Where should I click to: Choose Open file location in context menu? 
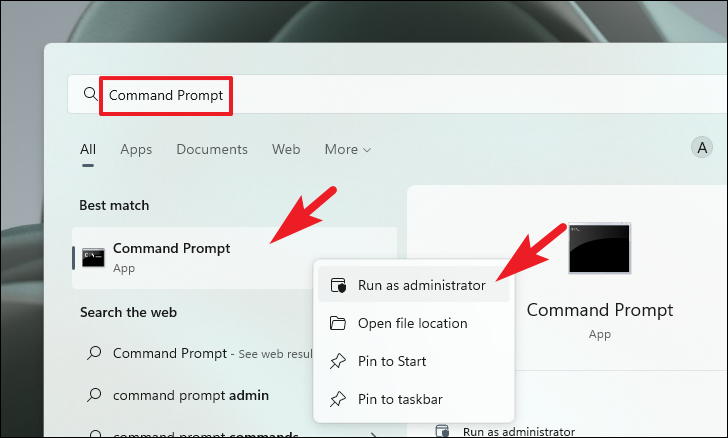pos(414,323)
